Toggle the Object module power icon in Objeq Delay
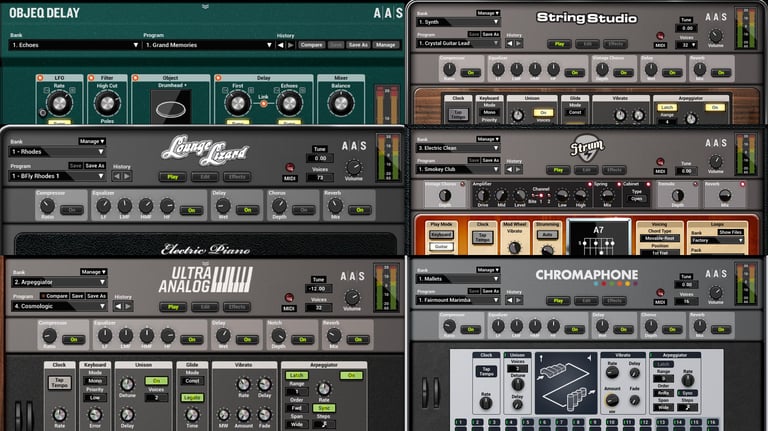 135,78
